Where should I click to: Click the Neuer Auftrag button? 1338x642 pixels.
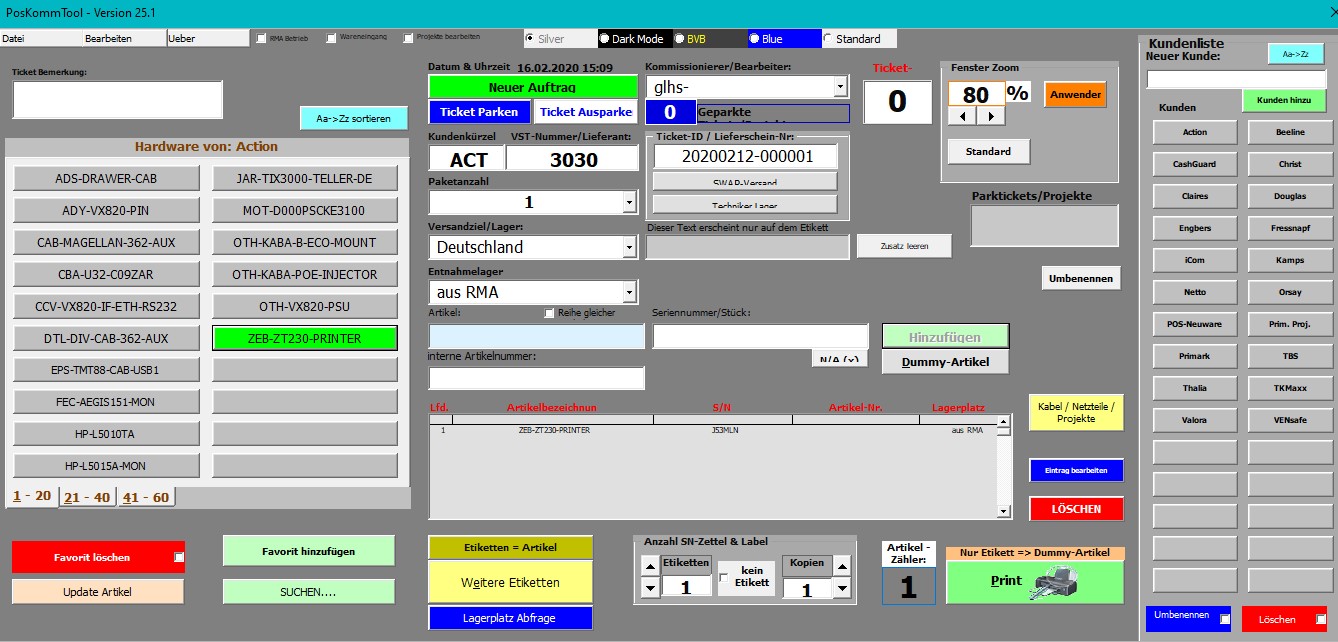(x=533, y=87)
